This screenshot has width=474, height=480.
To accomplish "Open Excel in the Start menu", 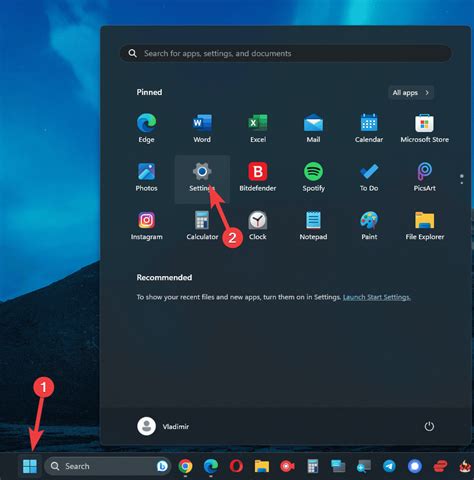I will (x=258, y=128).
